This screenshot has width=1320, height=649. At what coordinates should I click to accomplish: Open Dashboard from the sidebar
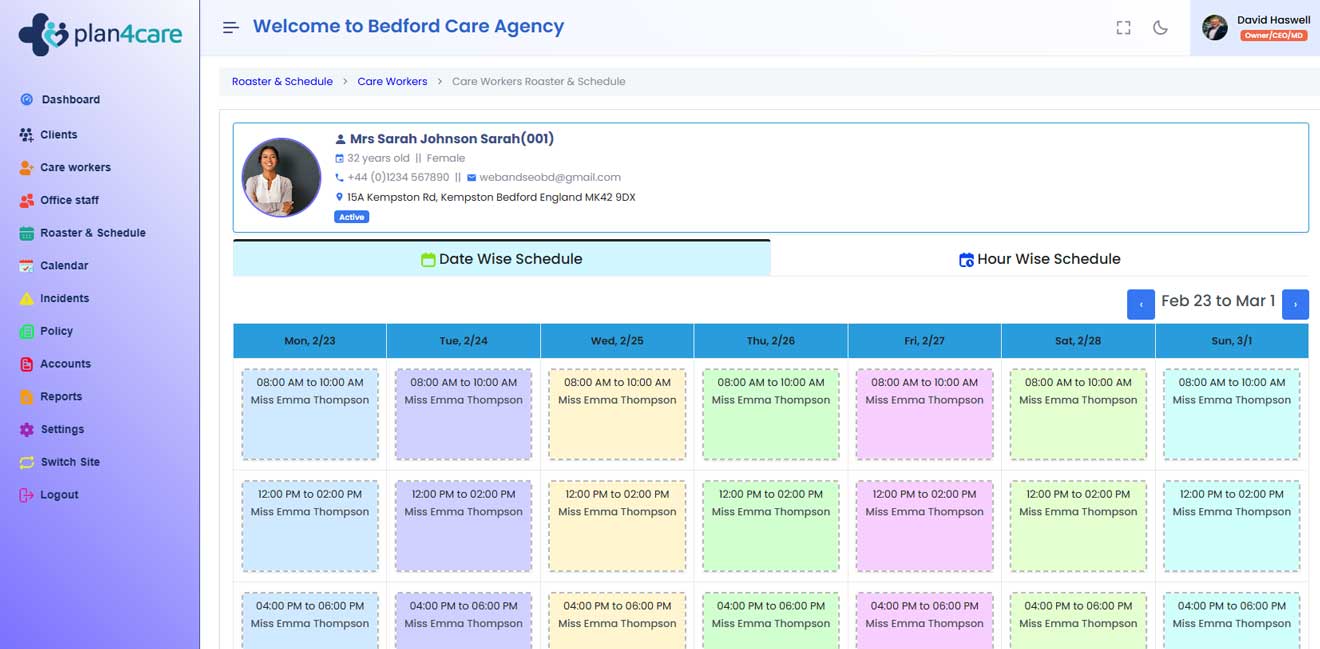70,100
